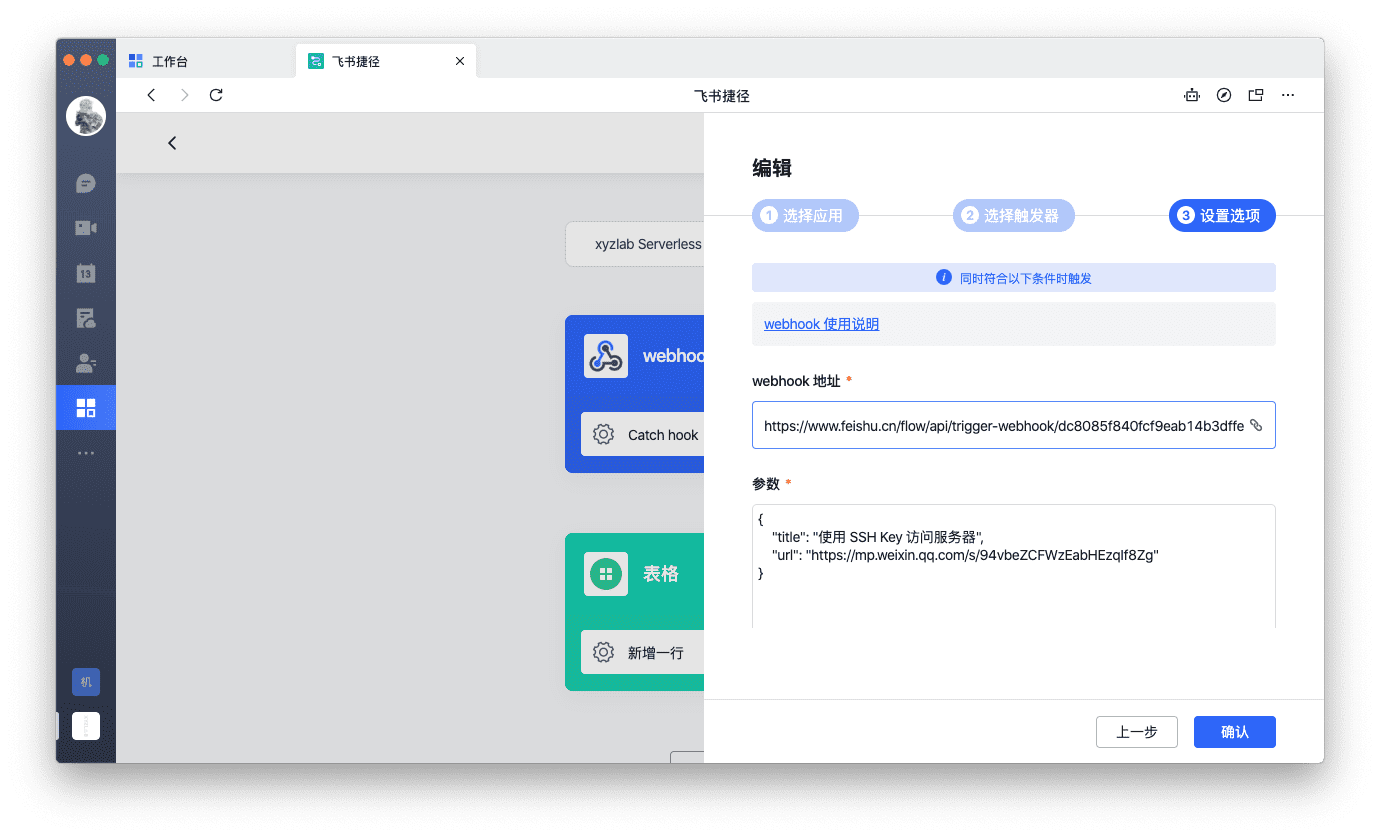Screen dimensions: 1380x837
Task: Select the 飞书捷径 tab
Action: (386, 61)
